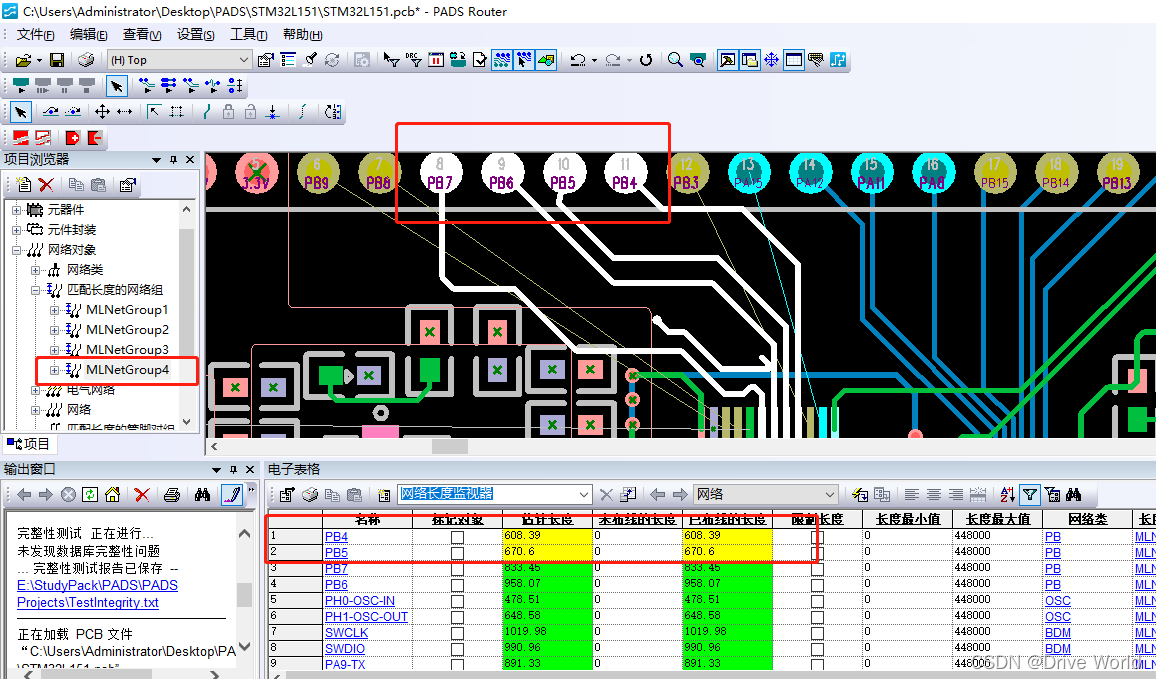Click the Move cross-arrows tool
Screen dimensions: 1156x679
tap(102, 112)
